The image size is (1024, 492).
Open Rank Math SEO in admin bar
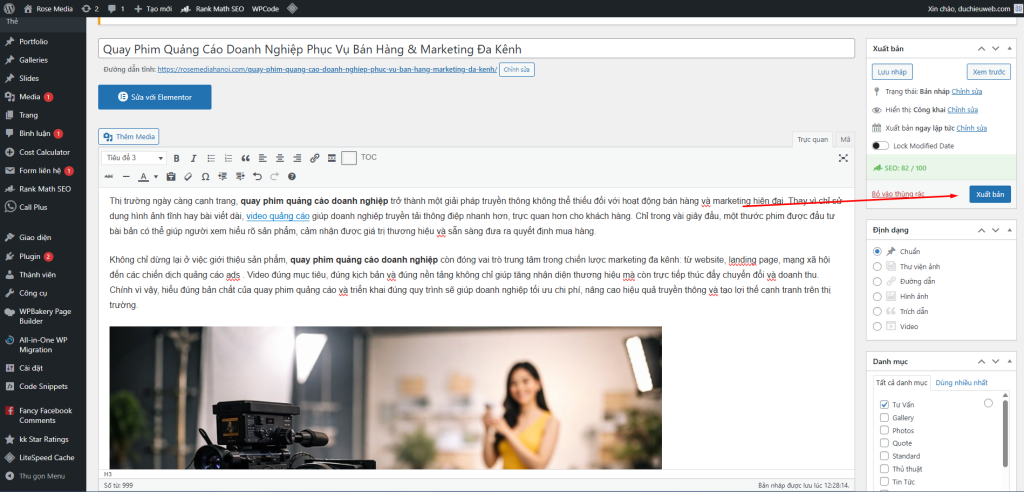[x=211, y=9]
